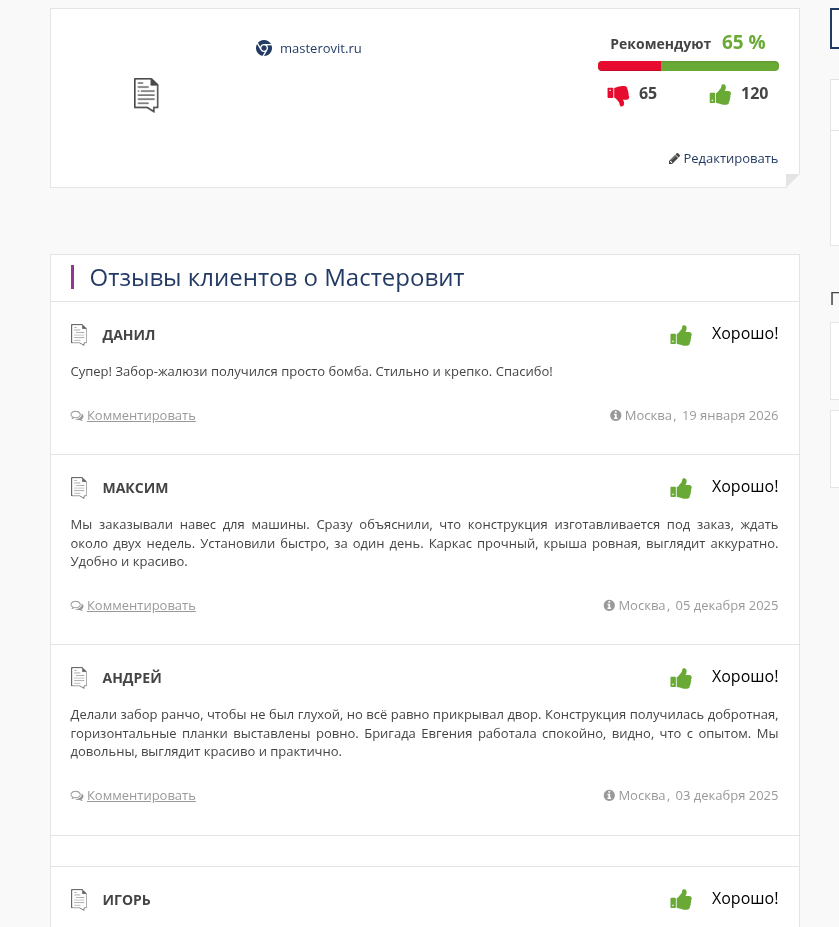Click the Chrome-style icon beside masterovit.ru
839x927 pixels.
(264, 48)
